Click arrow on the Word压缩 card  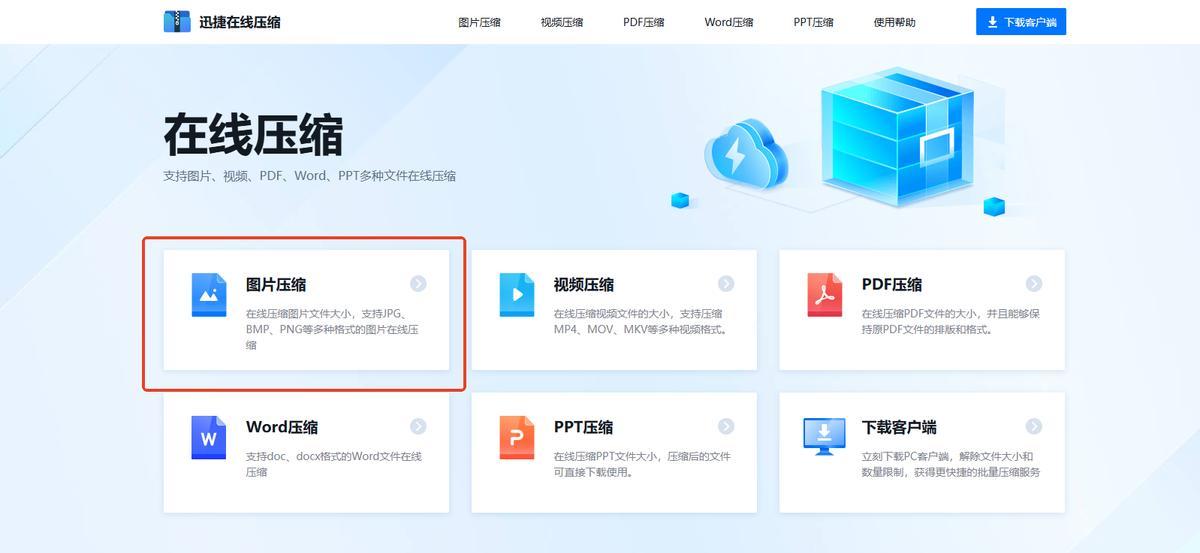(x=418, y=427)
